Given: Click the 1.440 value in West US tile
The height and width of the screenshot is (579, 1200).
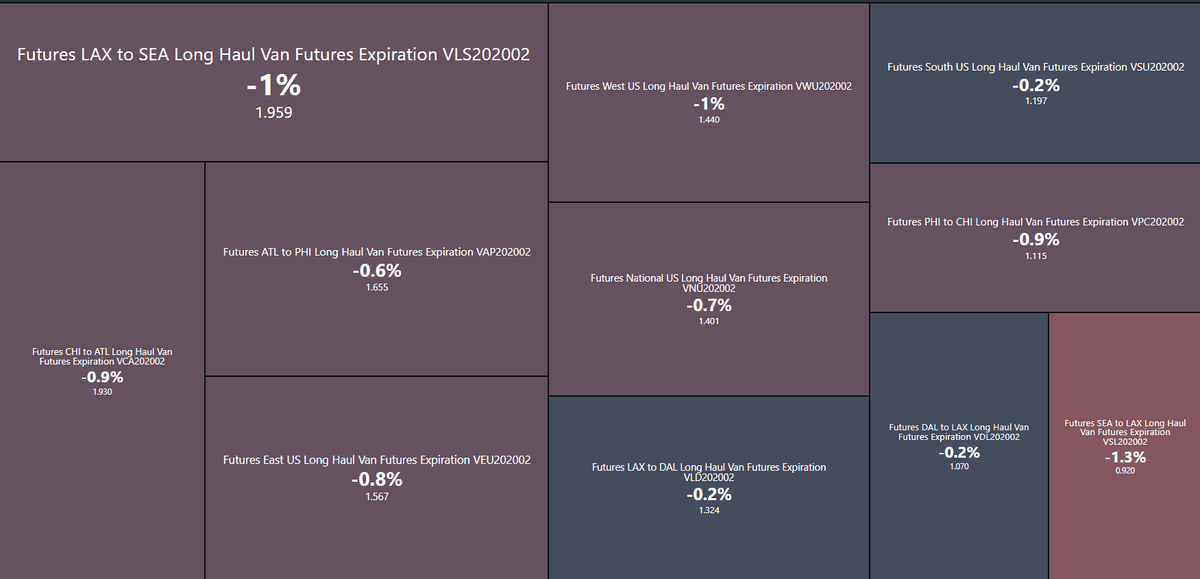Looking at the screenshot, I should point(708,120).
